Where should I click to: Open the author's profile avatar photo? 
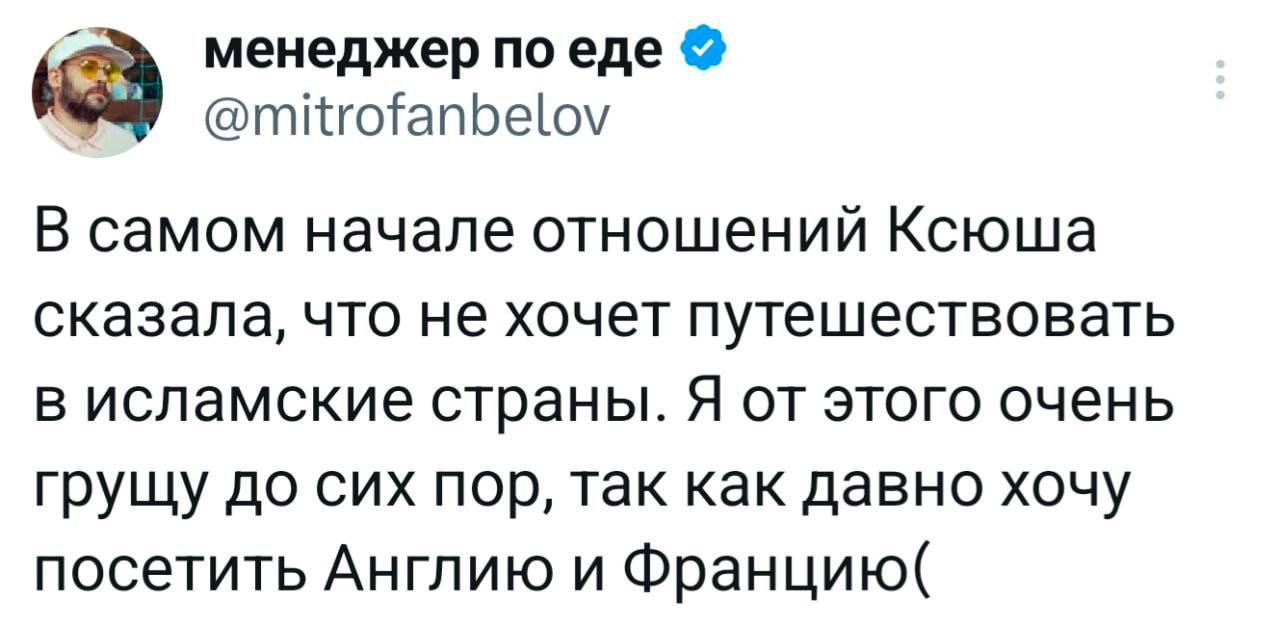[x=90, y=92]
